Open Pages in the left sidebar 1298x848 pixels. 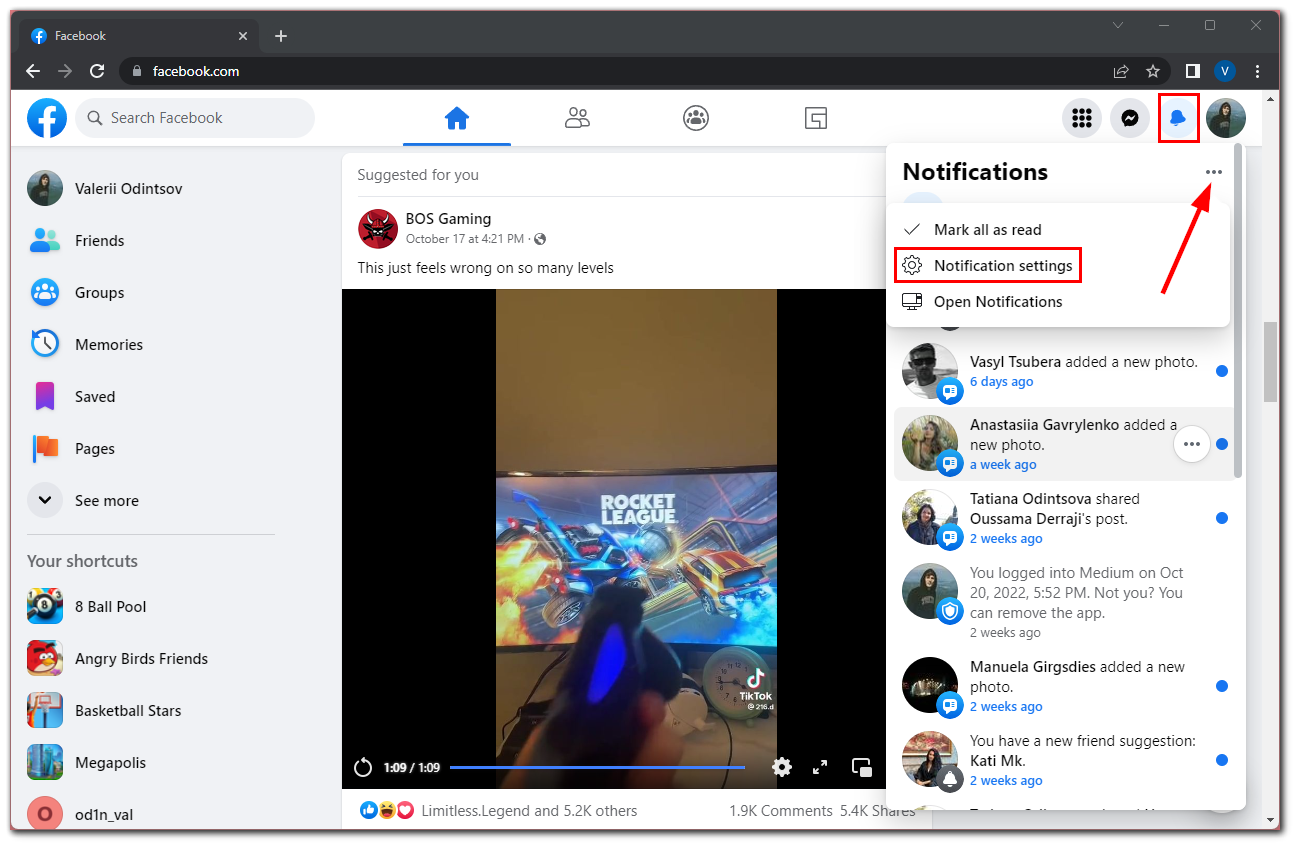[150, 448]
